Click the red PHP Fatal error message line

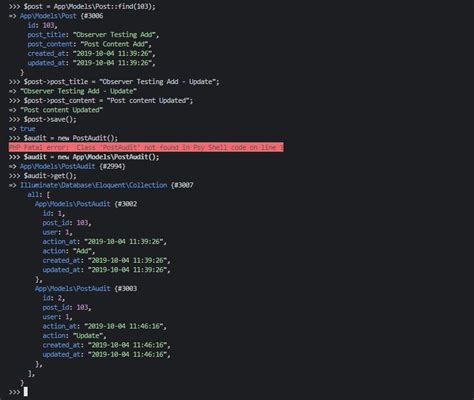coord(146,147)
